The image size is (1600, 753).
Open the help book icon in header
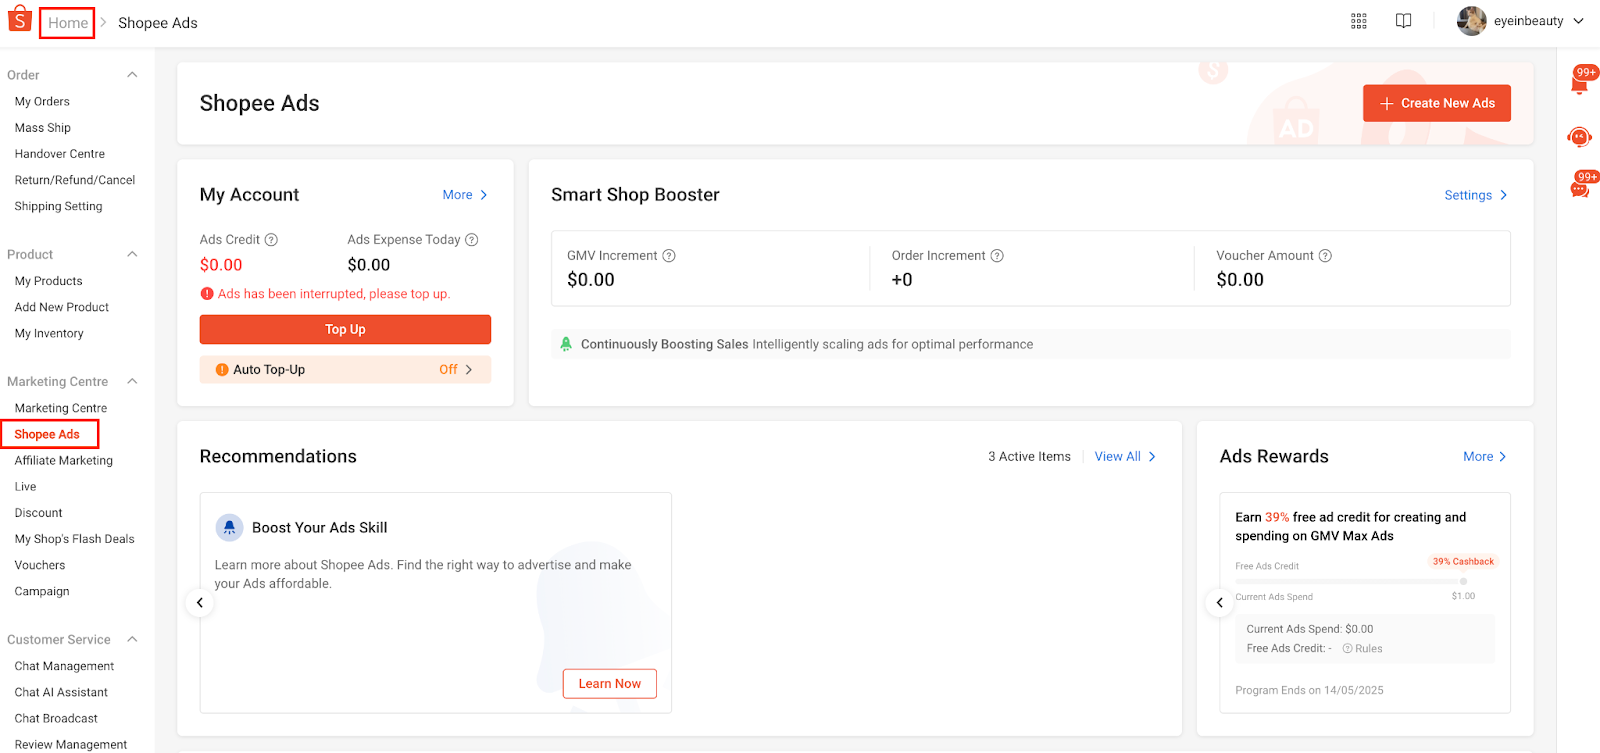click(x=1403, y=21)
